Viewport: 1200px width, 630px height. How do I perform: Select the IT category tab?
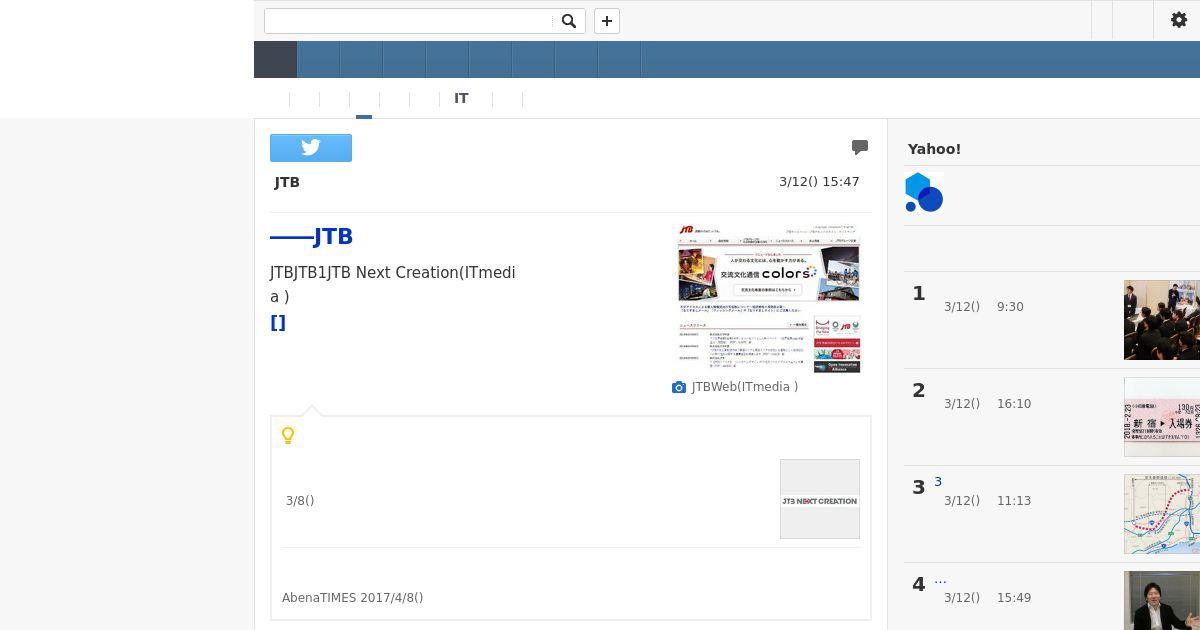(x=461, y=98)
